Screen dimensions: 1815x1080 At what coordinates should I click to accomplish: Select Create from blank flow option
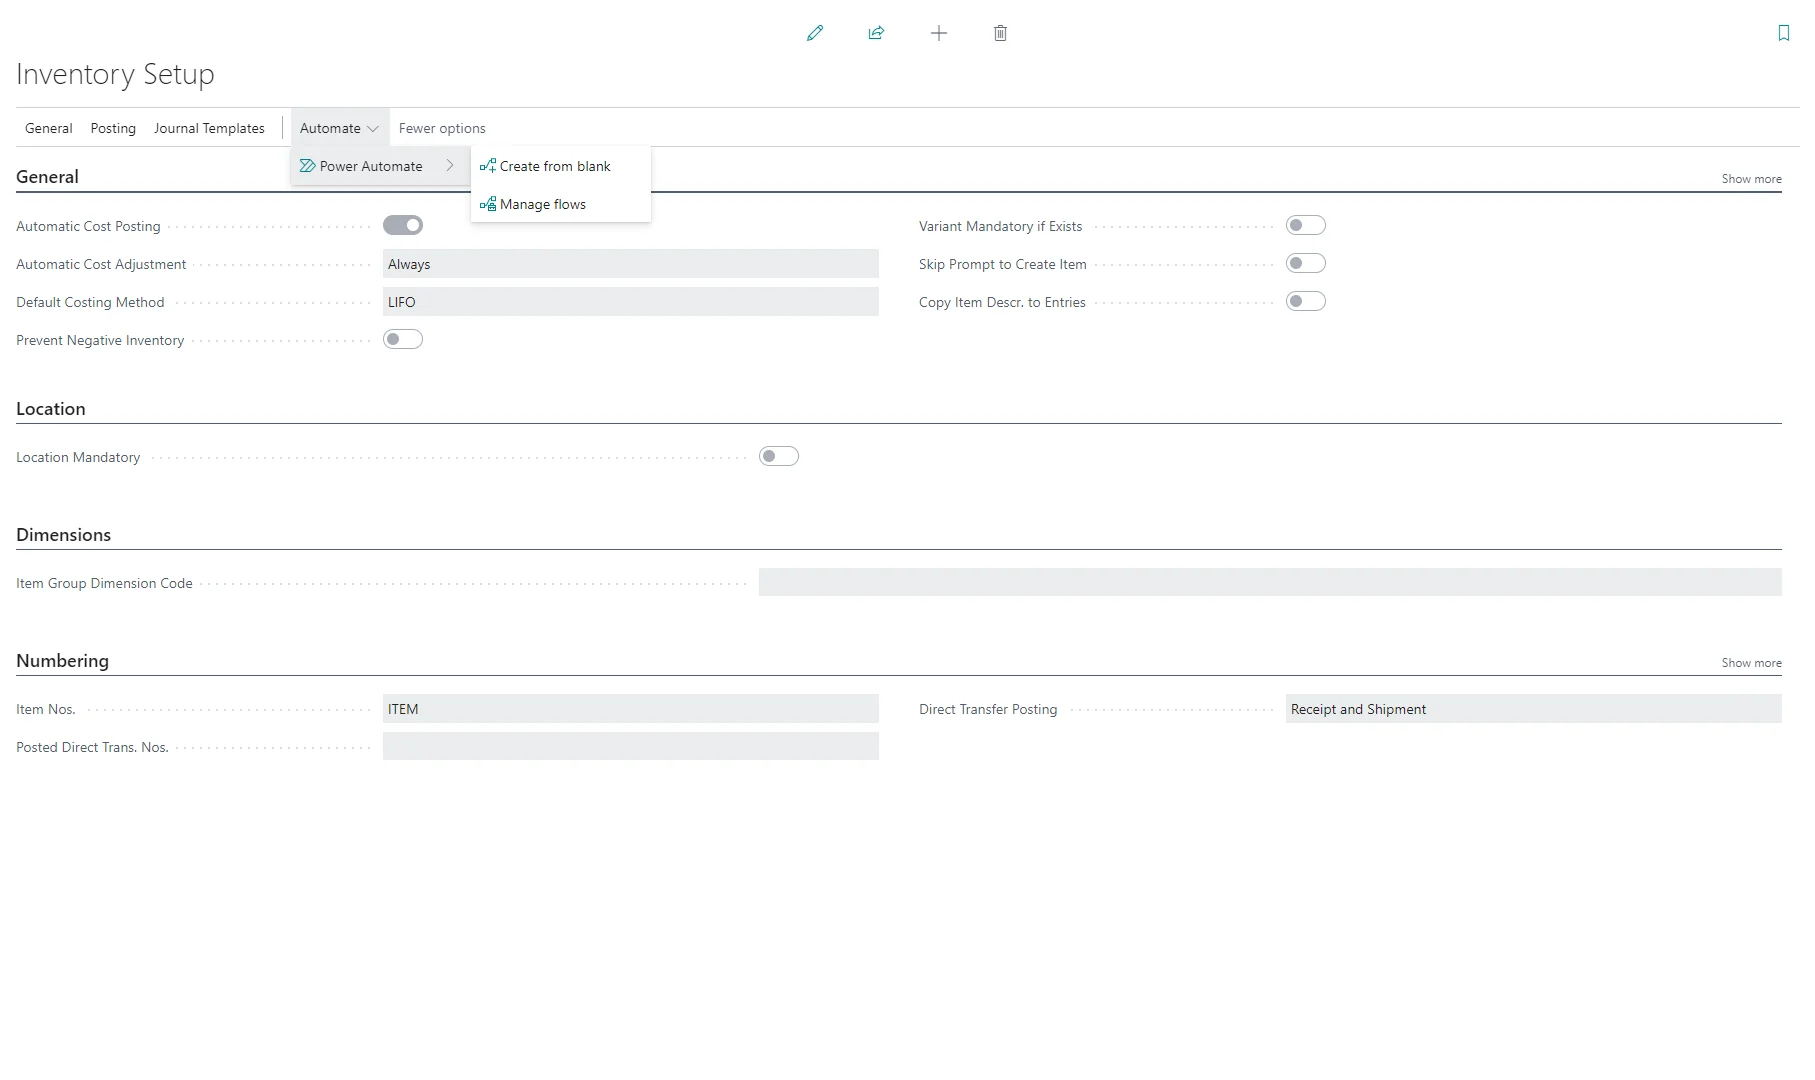(x=554, y=166)
